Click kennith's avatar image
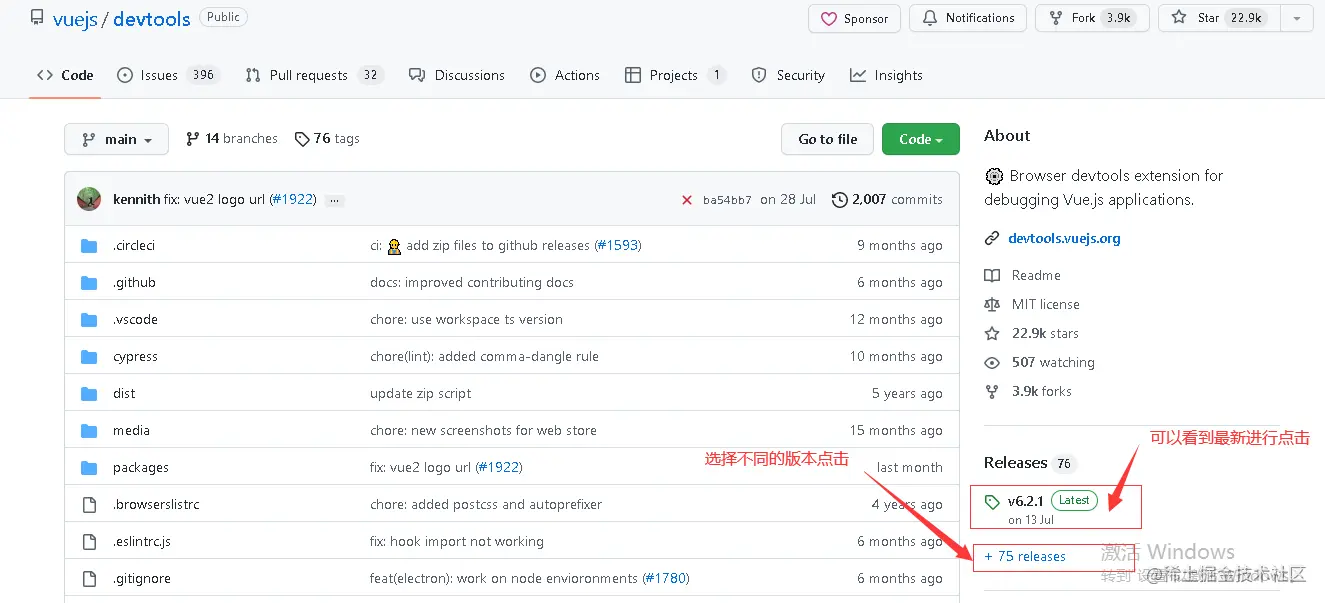 tap(89, 199)
